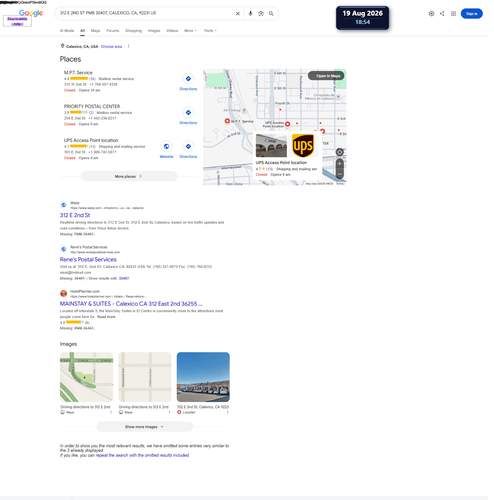
Task: Click the Accessibility links box
Action: point(17,22)
